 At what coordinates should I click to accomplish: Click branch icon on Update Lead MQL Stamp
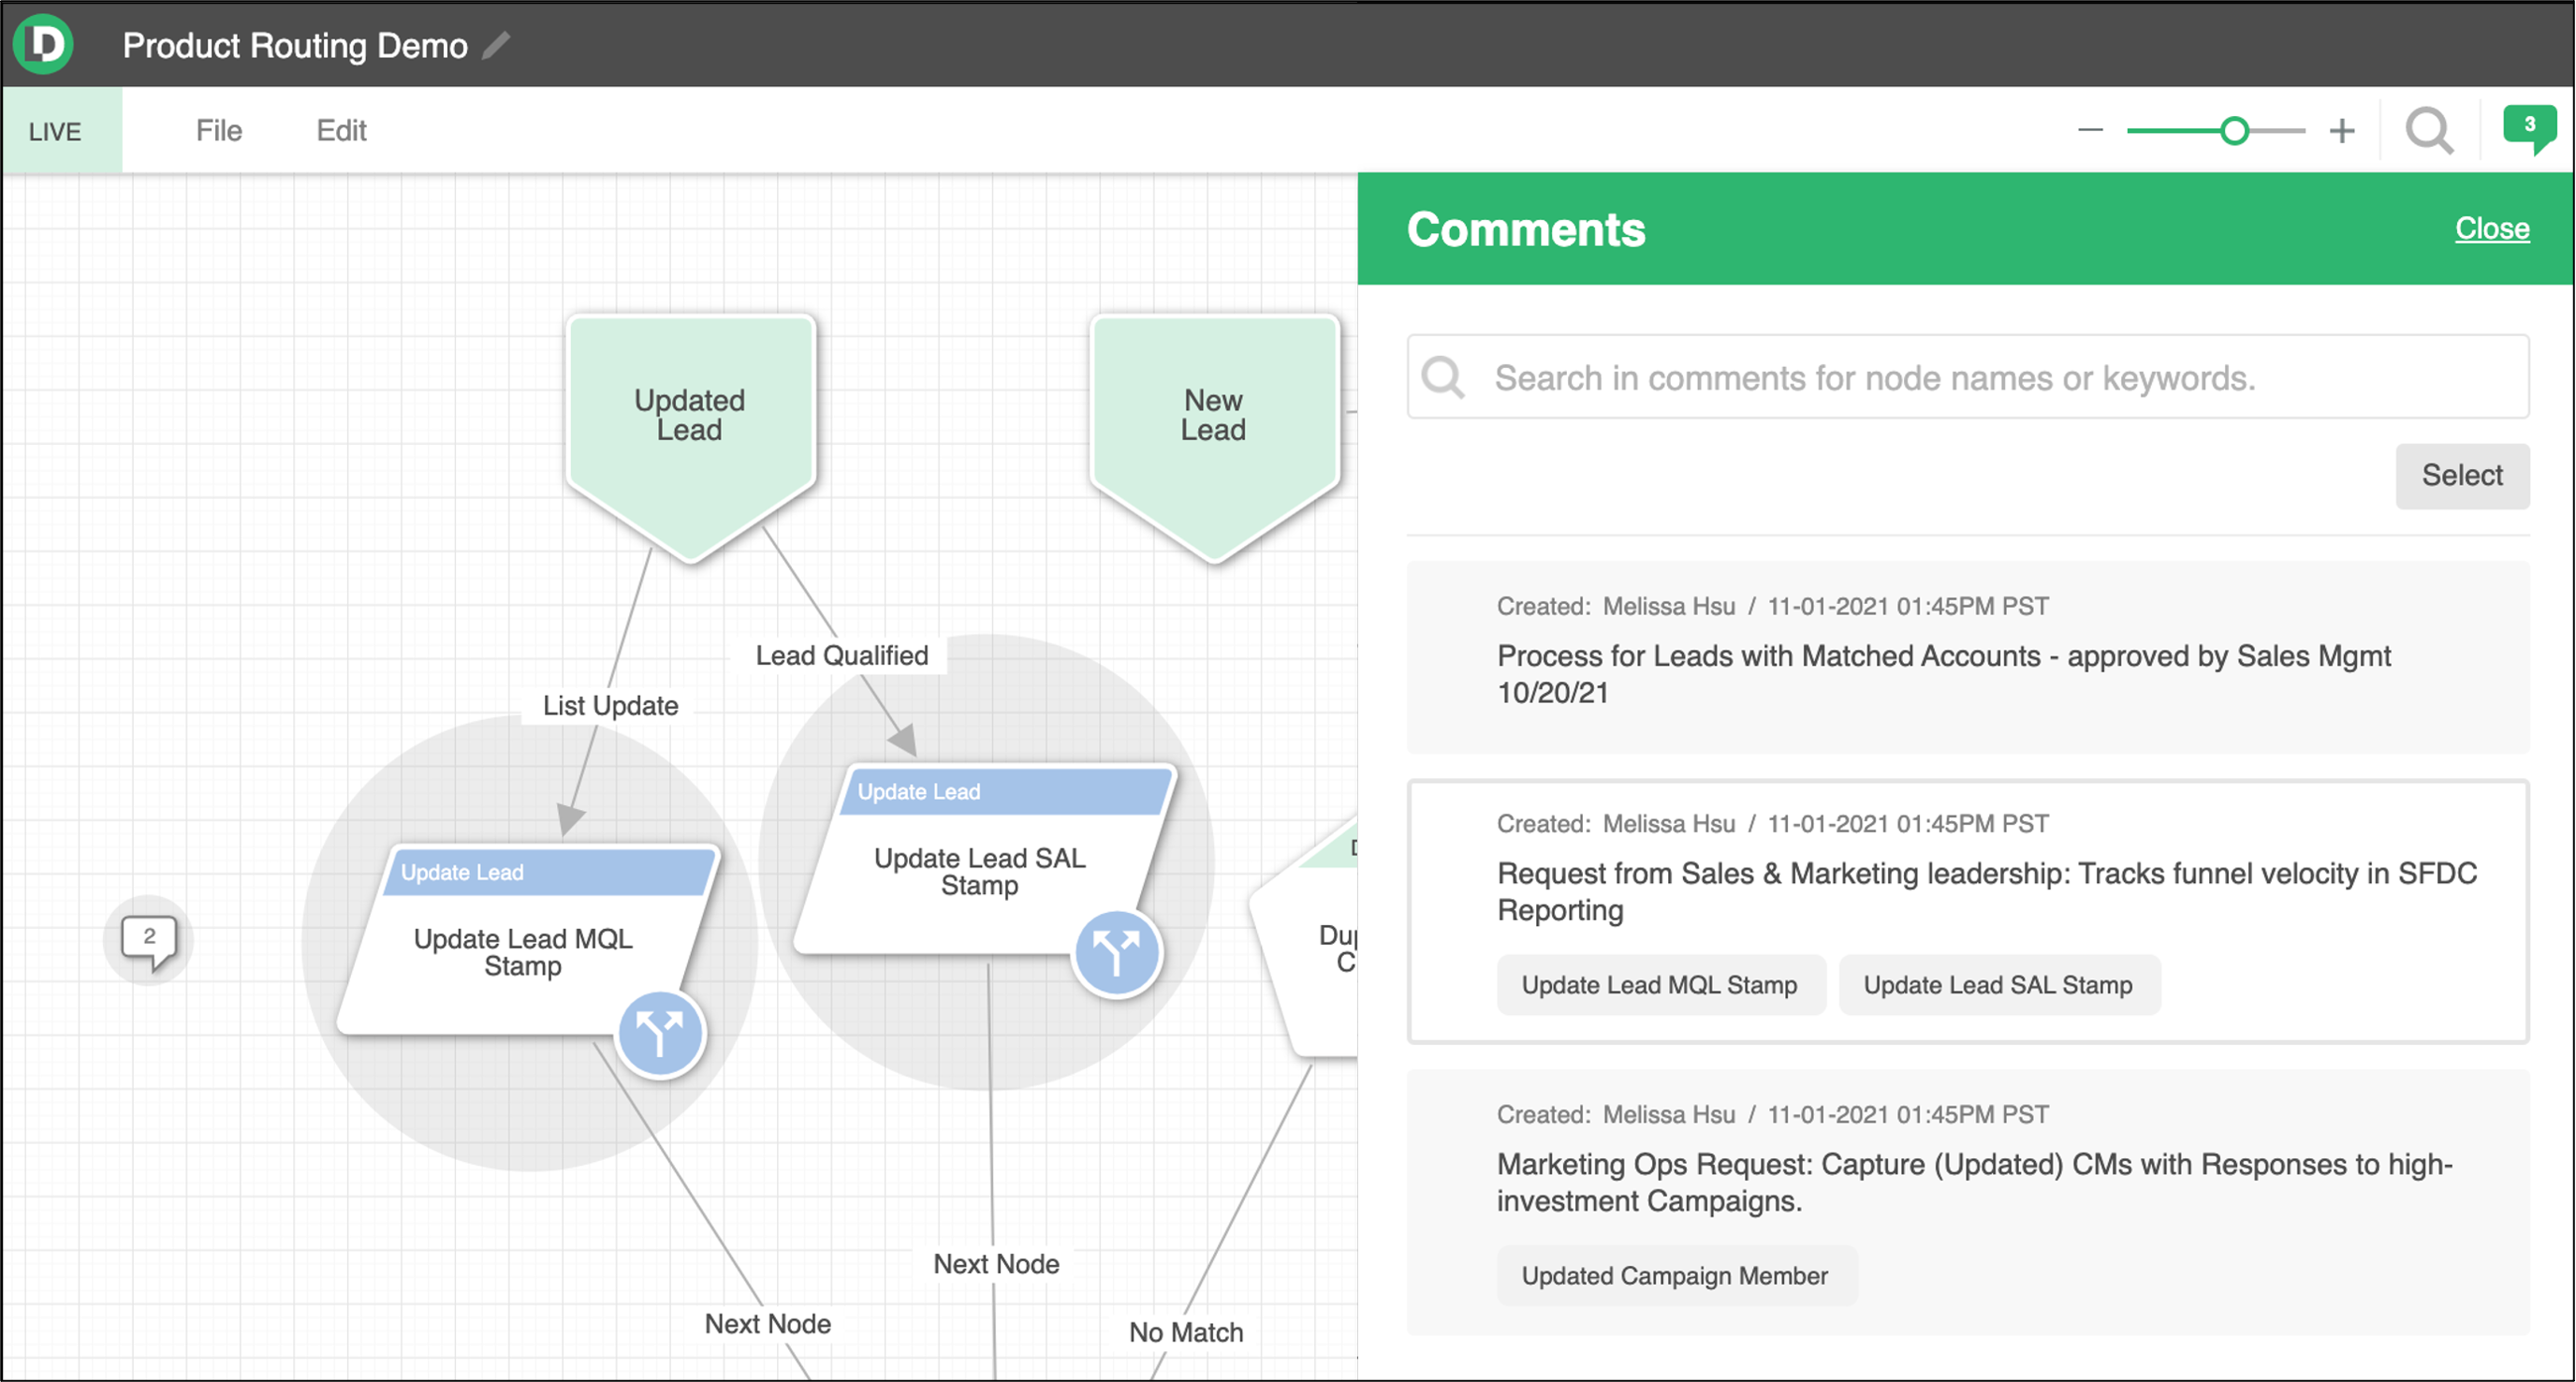pyautogui.click(x=660, y=1033)
